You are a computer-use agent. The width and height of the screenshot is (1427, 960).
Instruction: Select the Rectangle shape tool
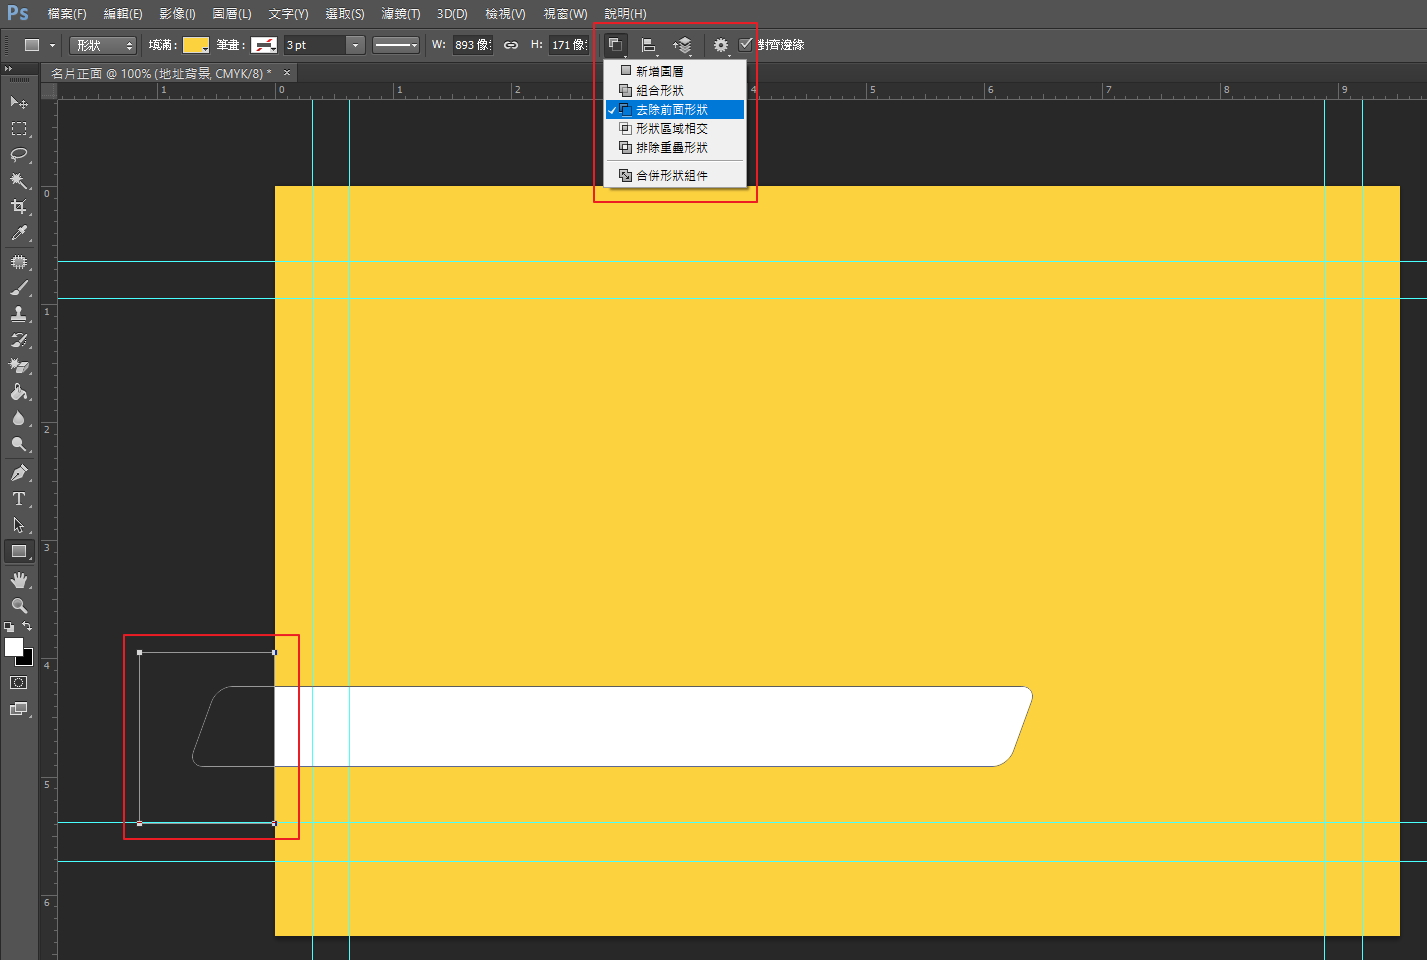click(19, 551)
